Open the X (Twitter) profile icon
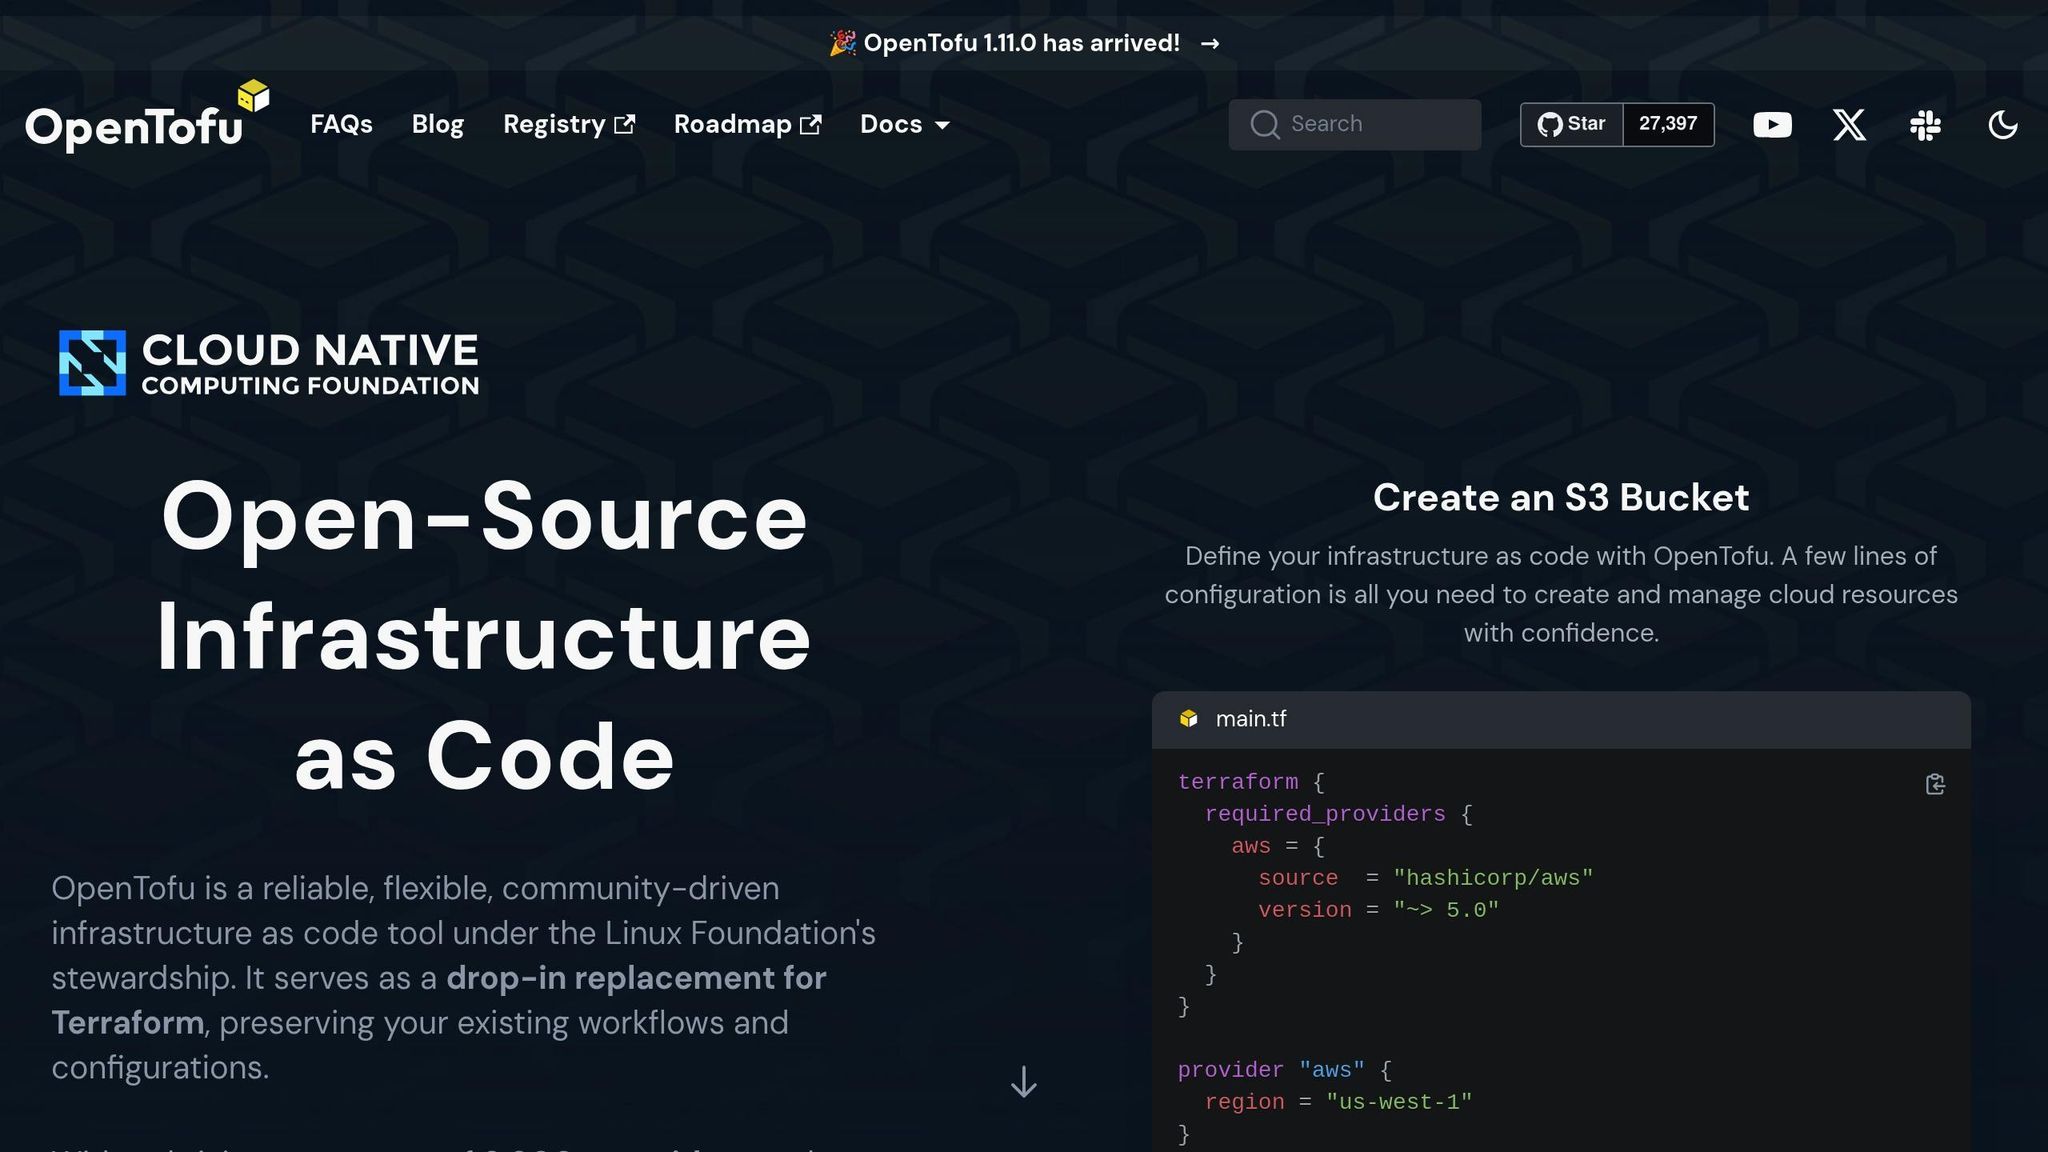 [x=1849, y=125]
